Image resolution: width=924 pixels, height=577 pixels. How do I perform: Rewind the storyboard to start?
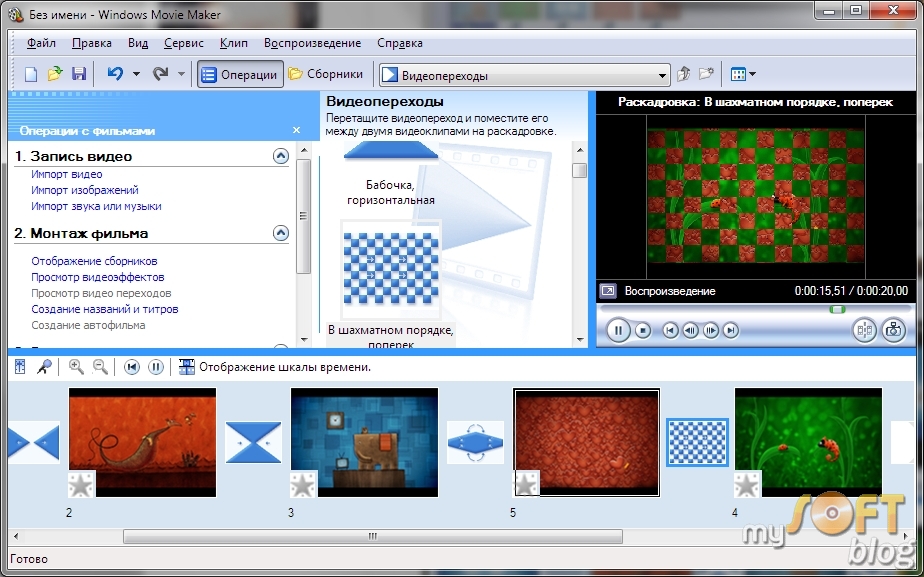tap(131, 367)
